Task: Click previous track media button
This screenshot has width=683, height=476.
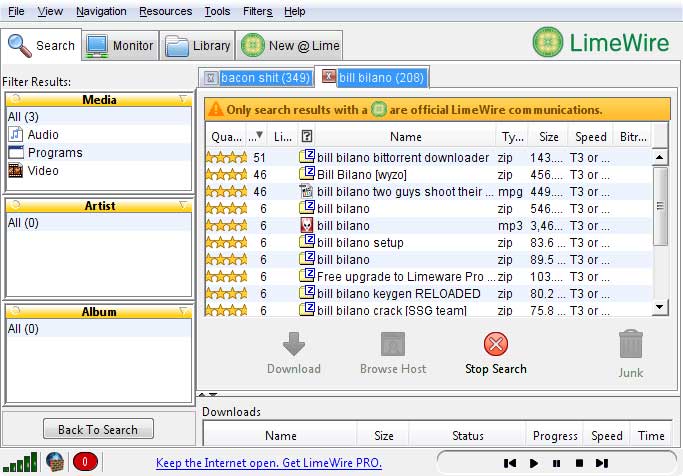Action: (x=510, y=463)
